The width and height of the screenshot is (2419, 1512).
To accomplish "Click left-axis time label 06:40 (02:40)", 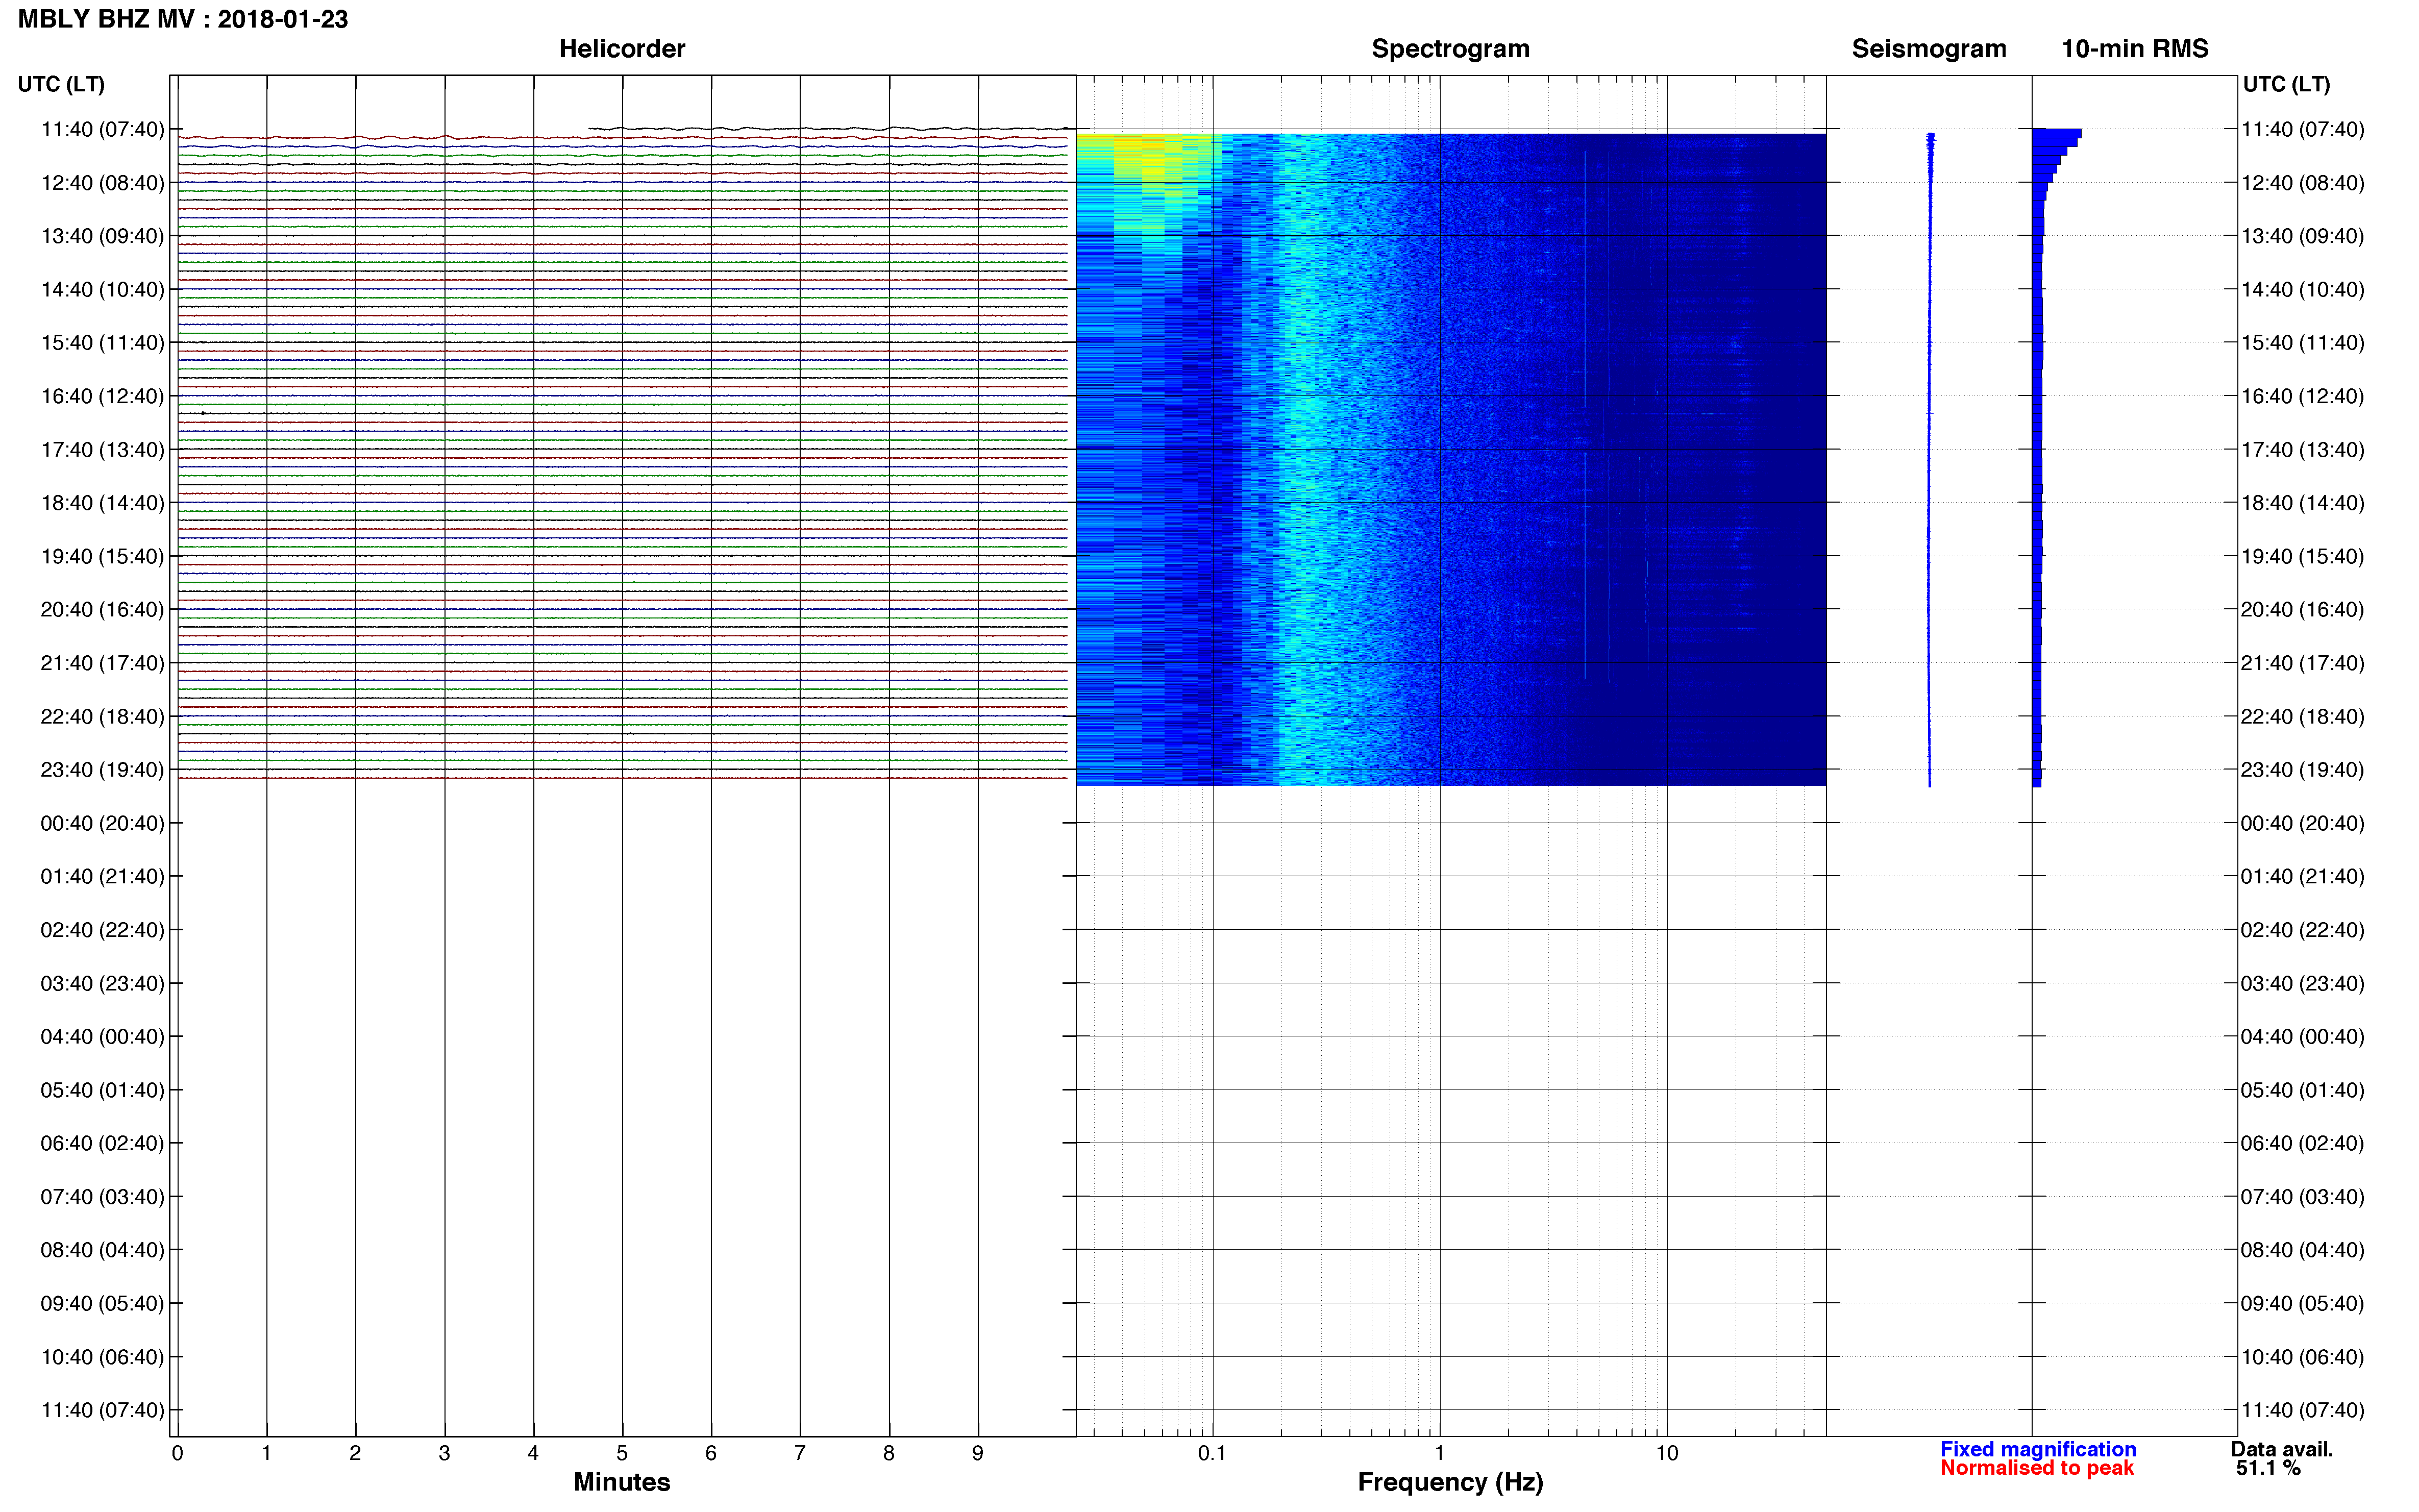I will click(102, 1143).
